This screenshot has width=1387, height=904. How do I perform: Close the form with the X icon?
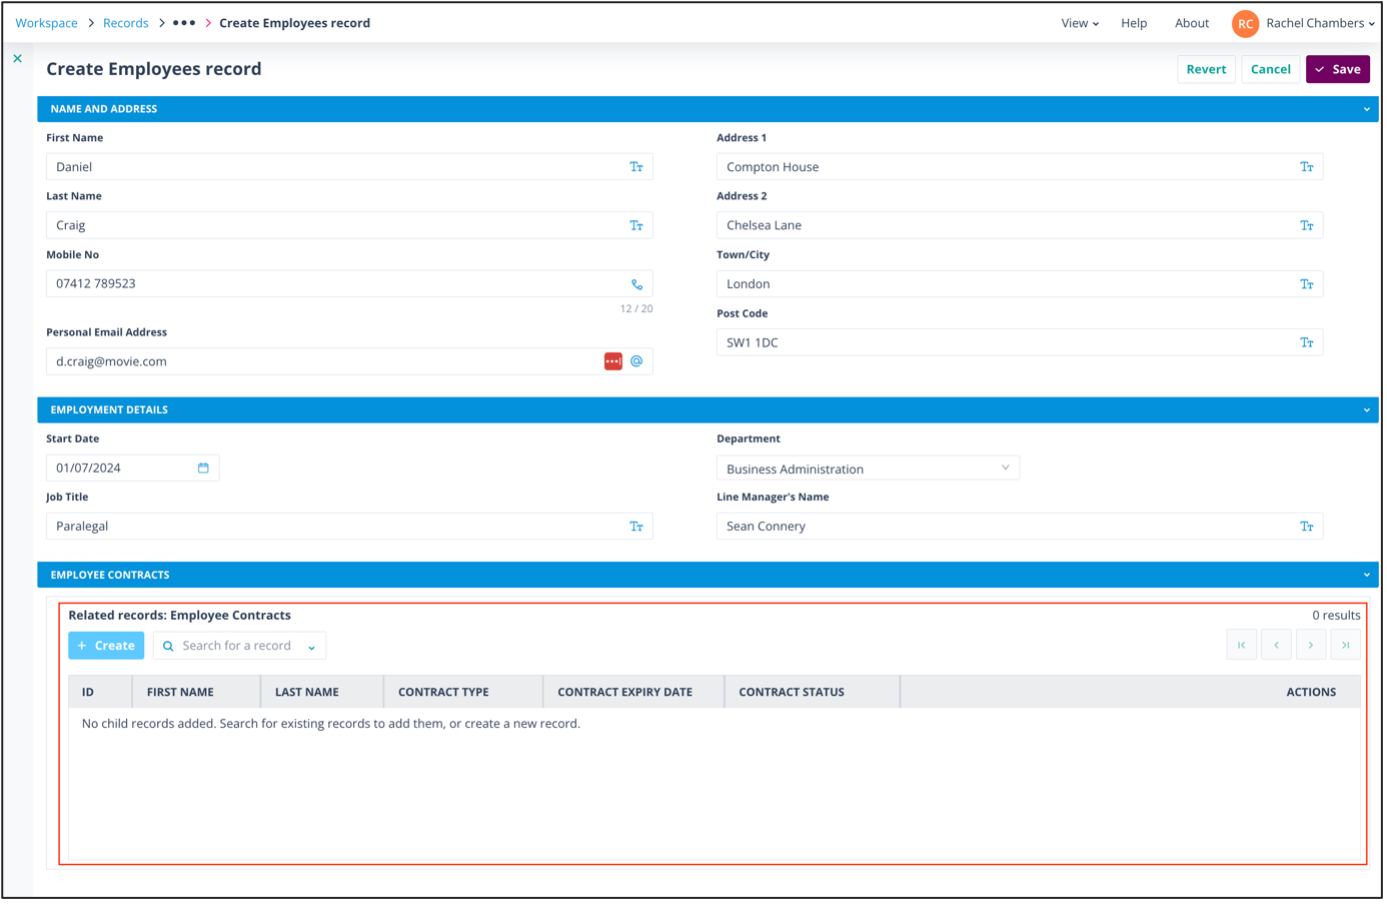(17, 59)
